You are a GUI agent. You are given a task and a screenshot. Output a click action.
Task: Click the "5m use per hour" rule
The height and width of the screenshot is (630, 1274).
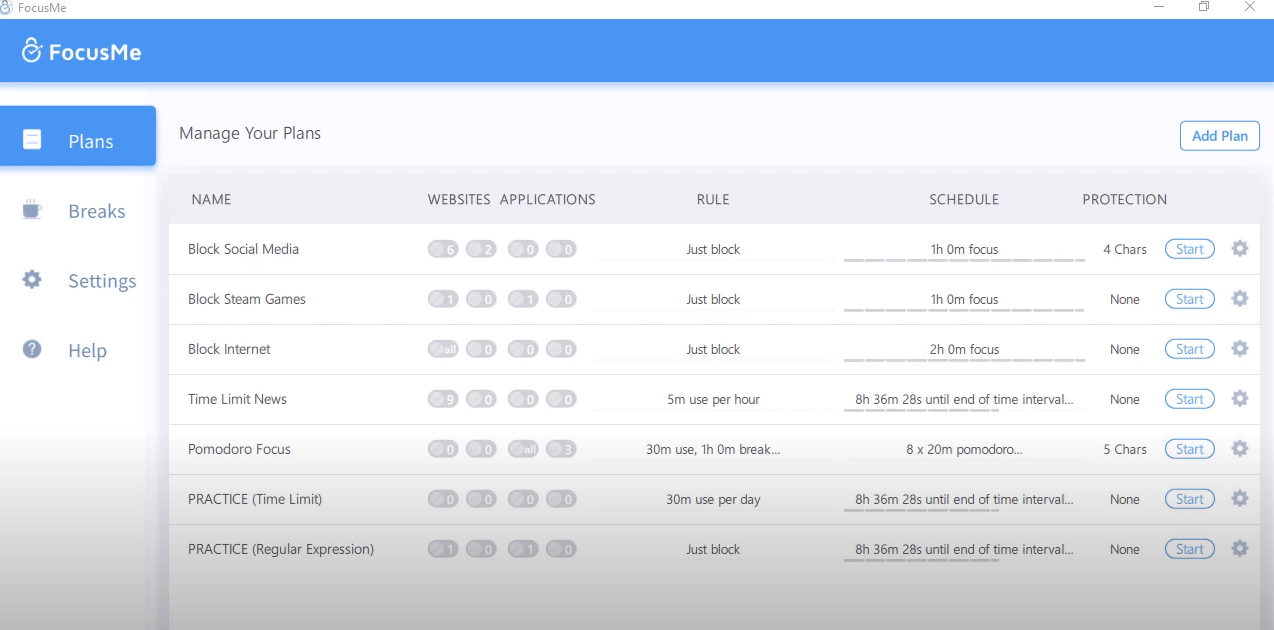click(713, 399)
